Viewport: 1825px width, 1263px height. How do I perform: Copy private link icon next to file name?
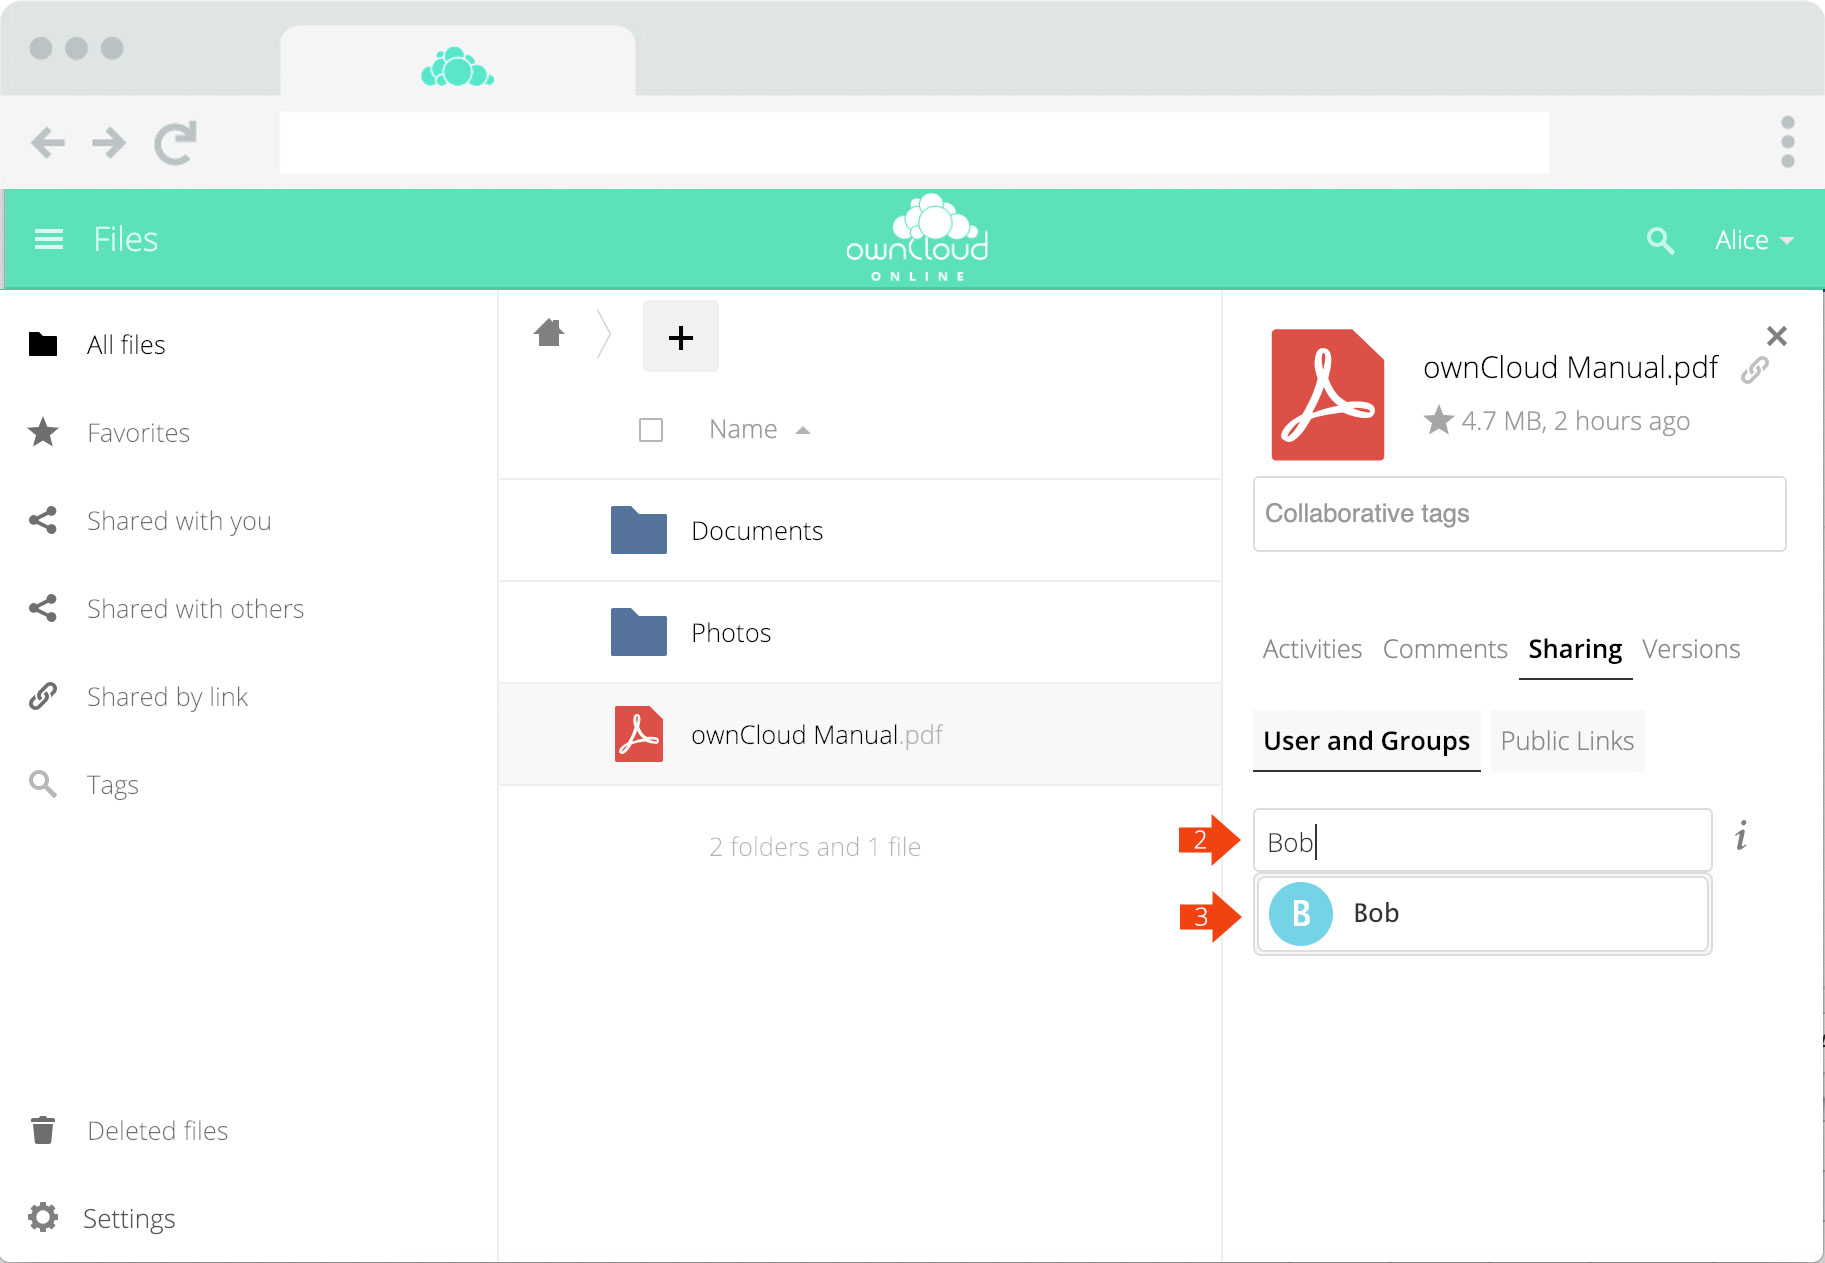[x=1755, y=370]
